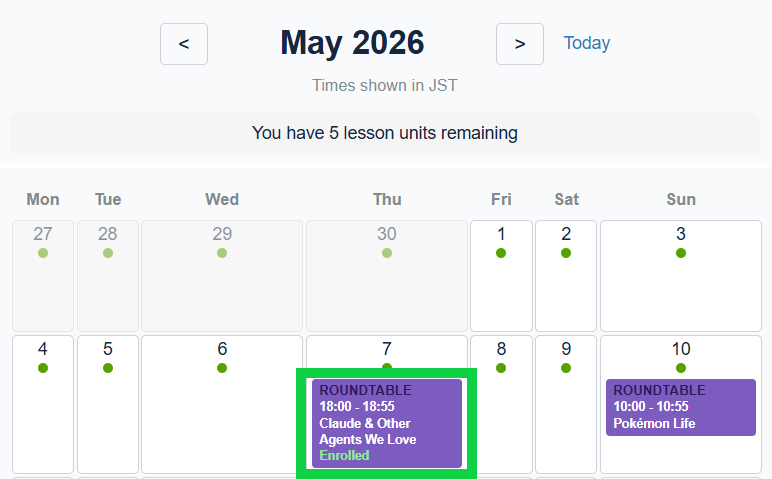Viewport: 772px width, 479px height.
Task: Go to the previous month
Action: point(184,44)
